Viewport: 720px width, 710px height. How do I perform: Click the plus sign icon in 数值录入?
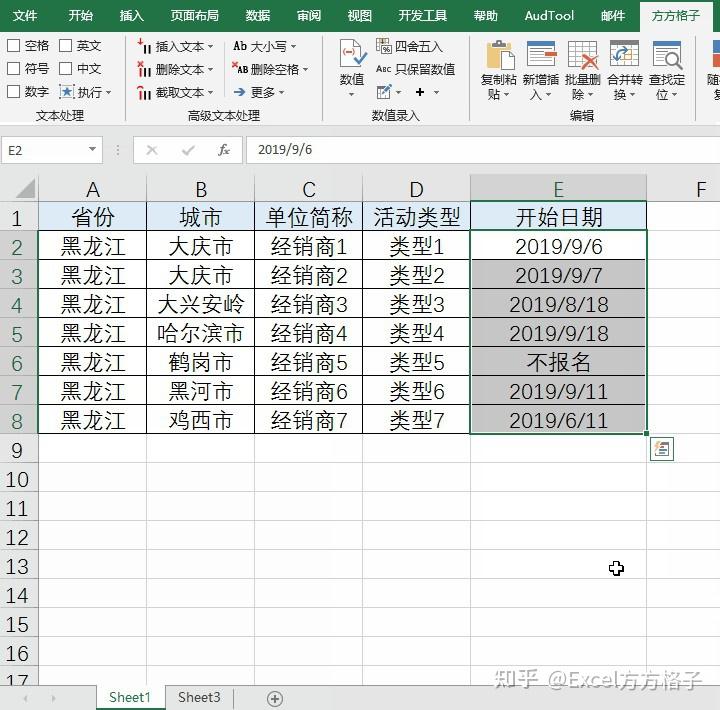coord(420,92)
